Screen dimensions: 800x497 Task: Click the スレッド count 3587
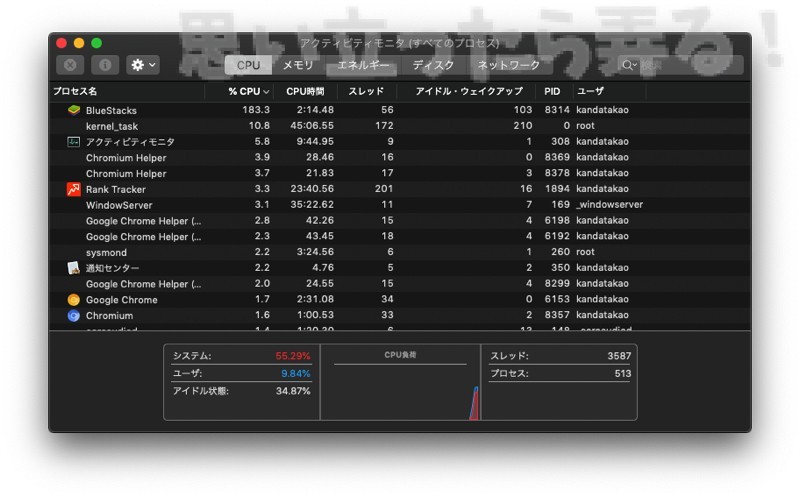coord(619,356)
